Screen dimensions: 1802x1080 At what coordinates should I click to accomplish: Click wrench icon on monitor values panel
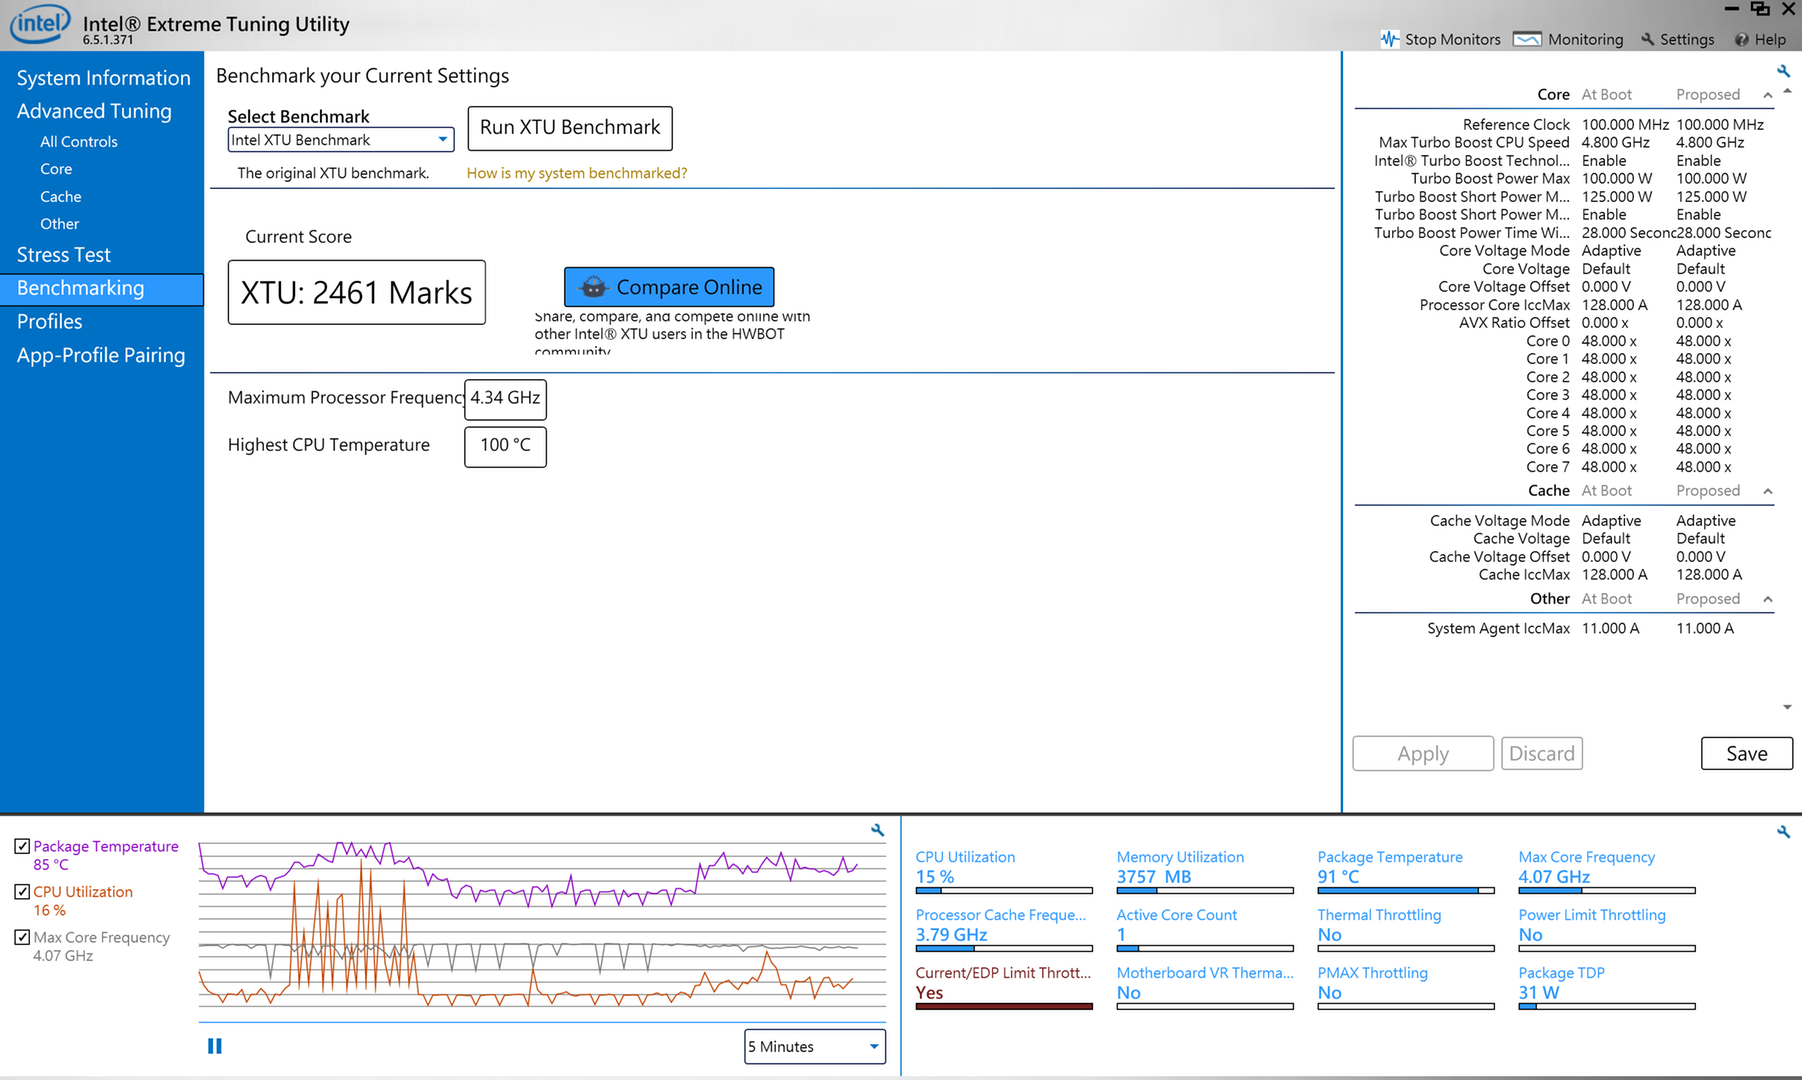tap(1783, 831)
